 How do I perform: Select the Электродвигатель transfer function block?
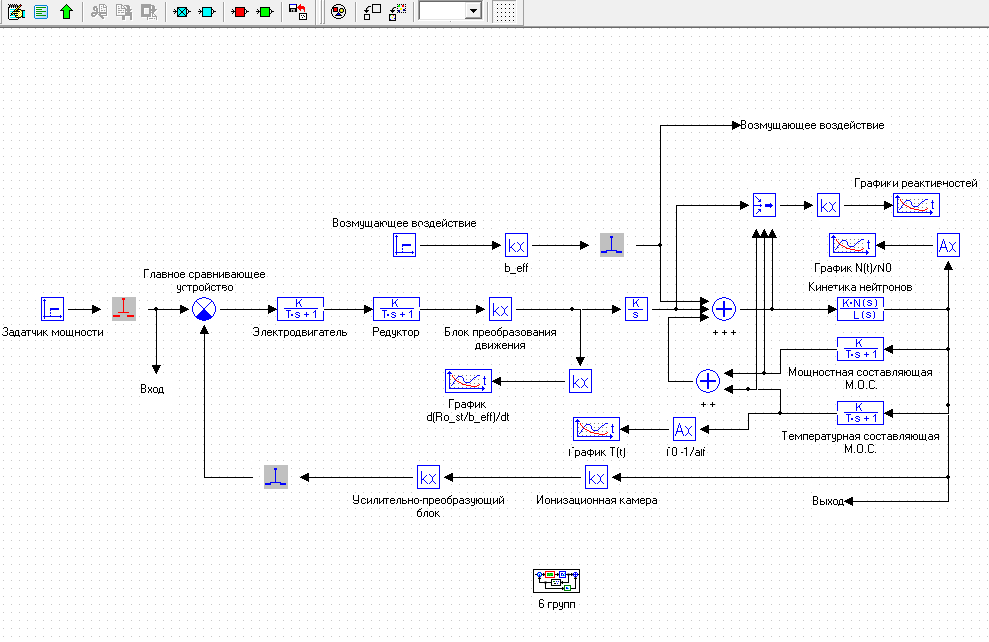pos(299,309)
